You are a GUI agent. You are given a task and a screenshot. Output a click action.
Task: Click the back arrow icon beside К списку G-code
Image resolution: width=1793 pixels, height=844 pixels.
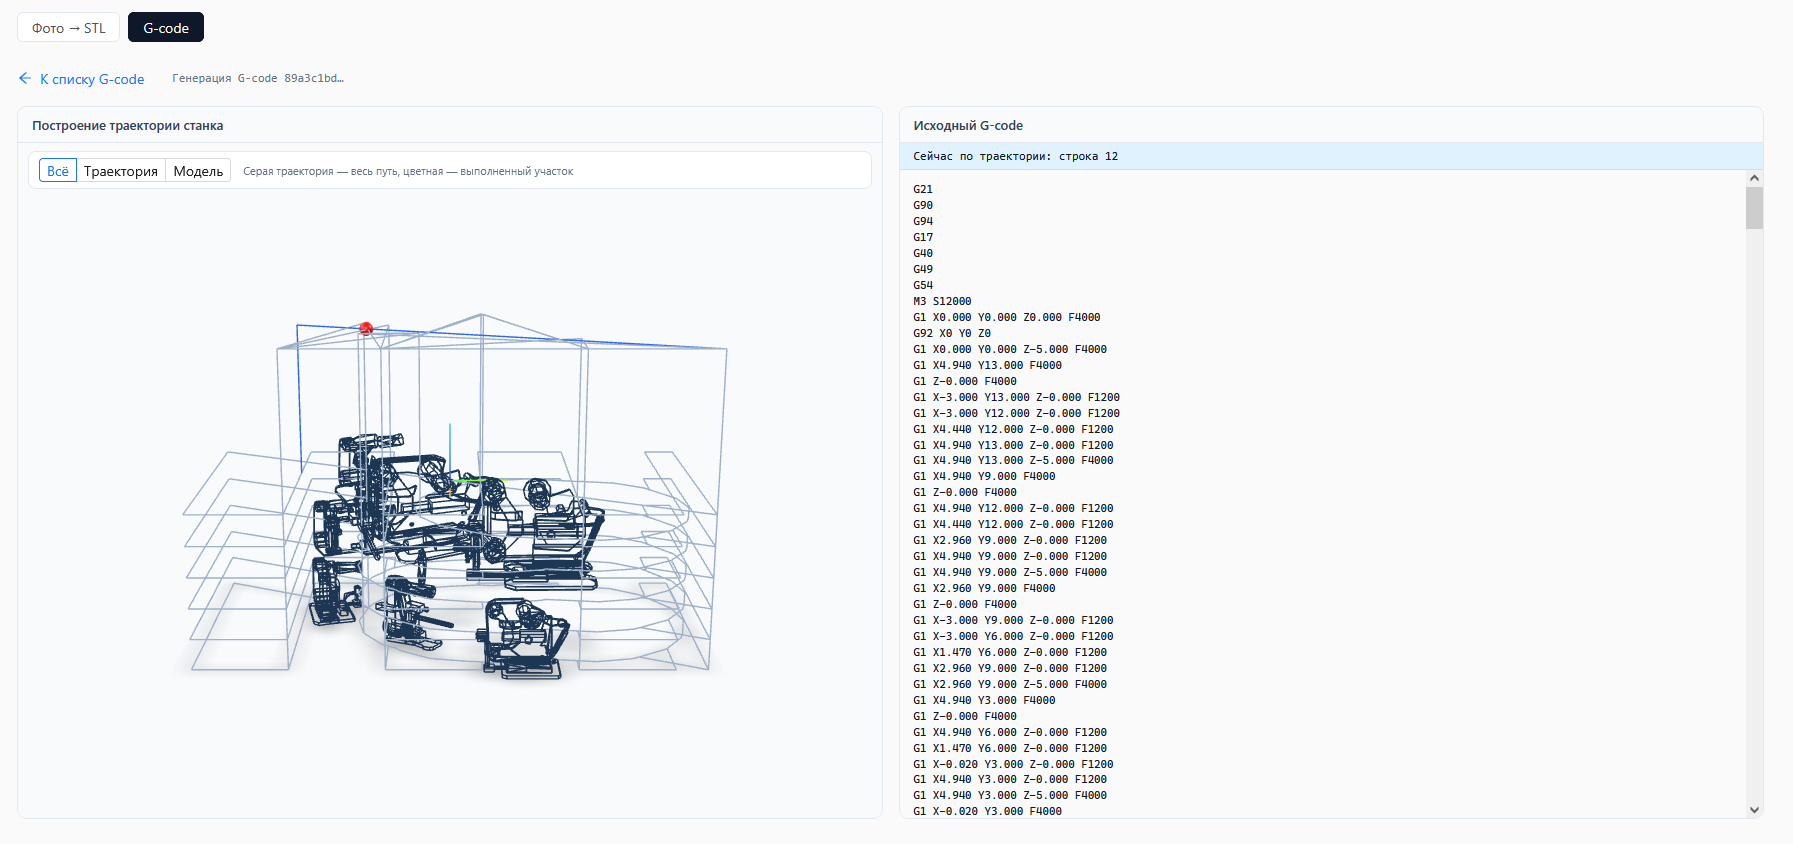[x=25, y=78]
